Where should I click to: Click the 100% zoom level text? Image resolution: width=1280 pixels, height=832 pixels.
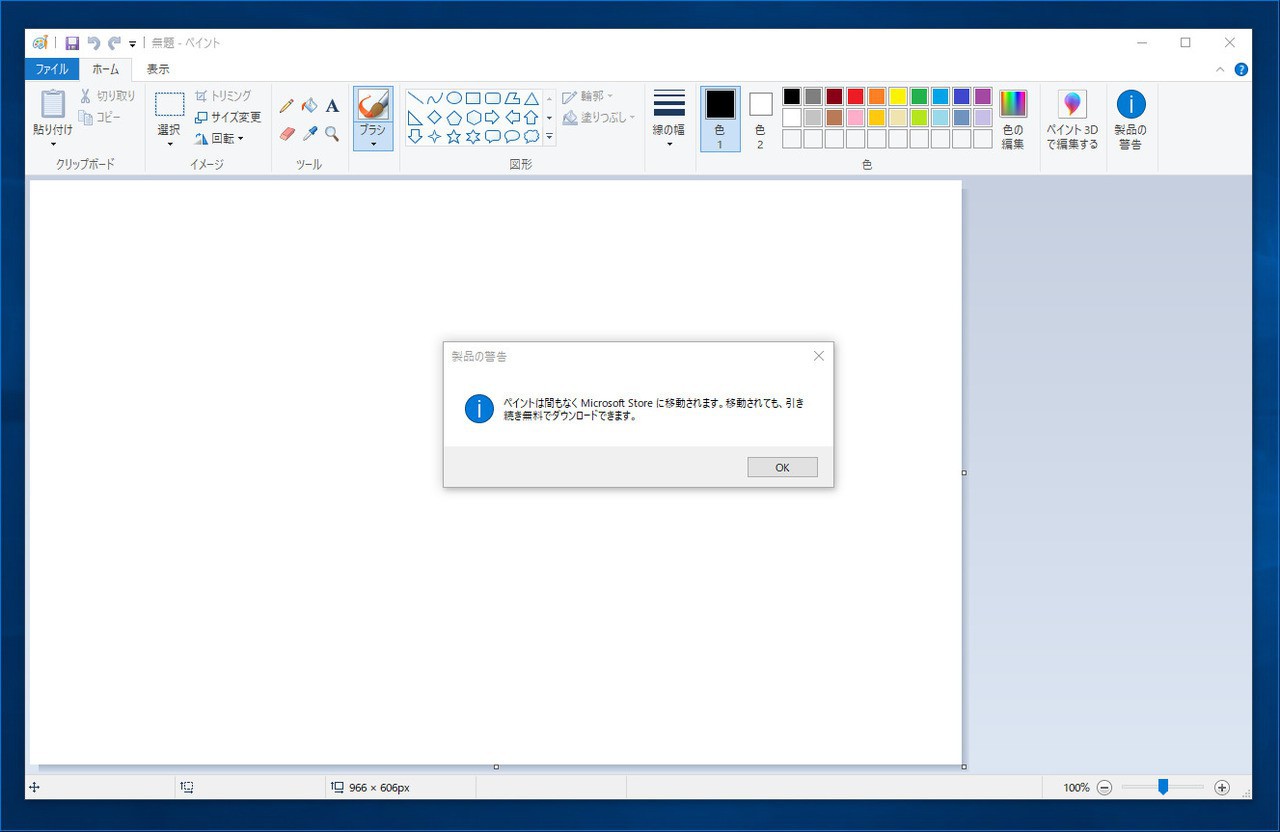click(1076, 788)
